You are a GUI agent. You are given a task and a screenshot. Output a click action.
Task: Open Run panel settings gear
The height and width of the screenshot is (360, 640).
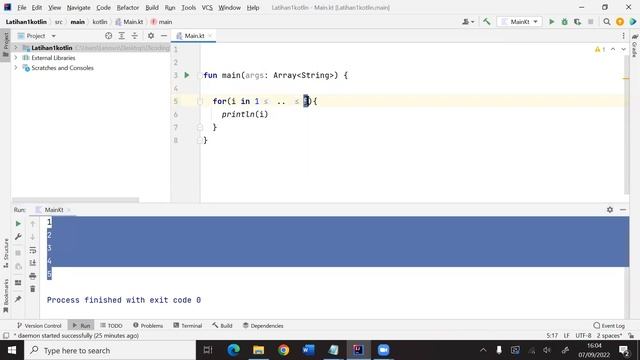(610, 209)
